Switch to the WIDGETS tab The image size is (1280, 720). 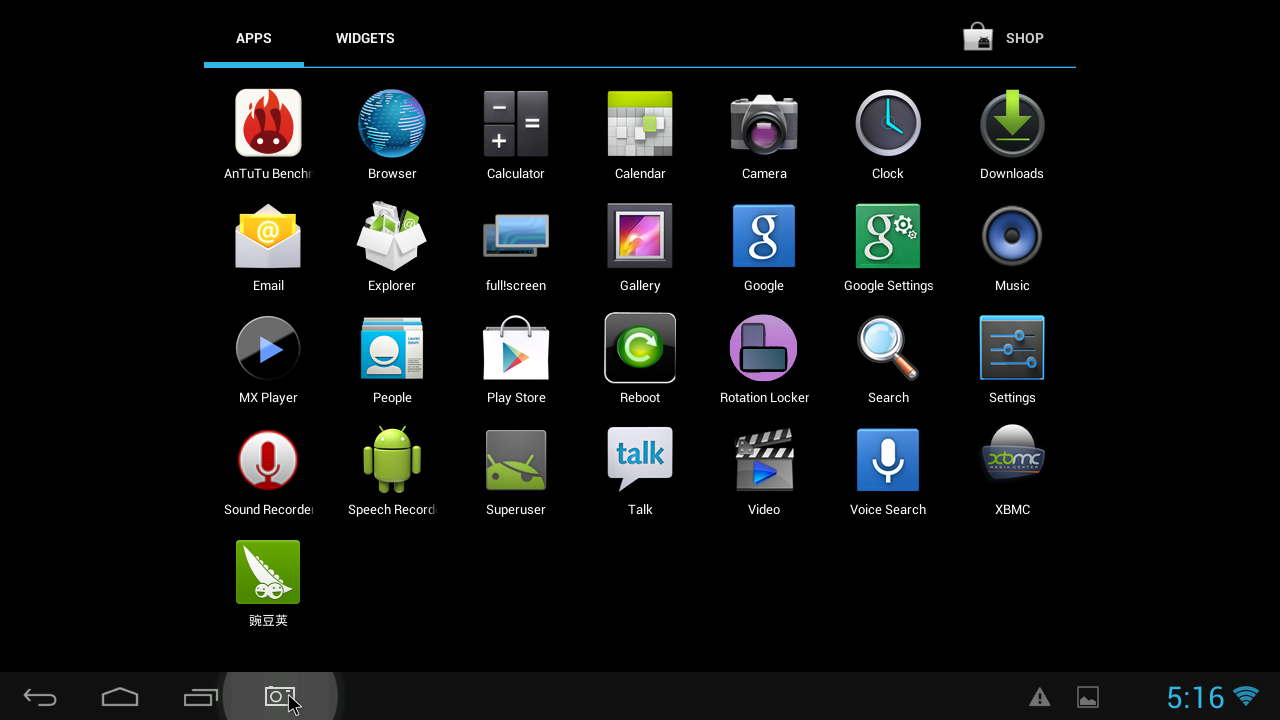coord(365,38)
